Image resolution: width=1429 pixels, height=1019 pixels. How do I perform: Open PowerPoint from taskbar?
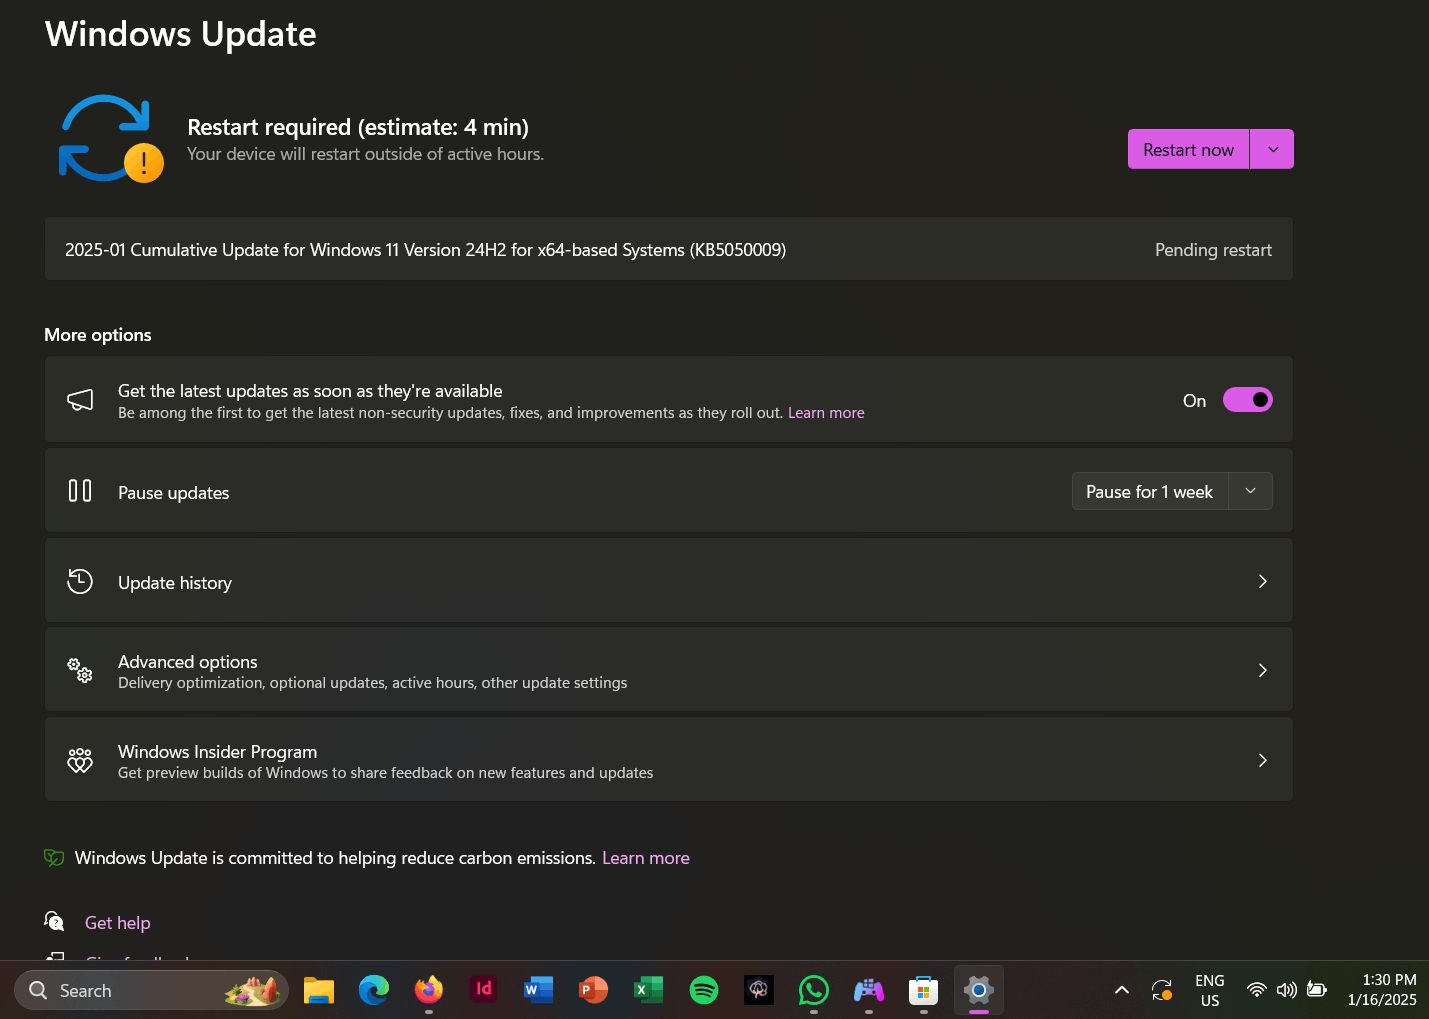tap(594, 990)
